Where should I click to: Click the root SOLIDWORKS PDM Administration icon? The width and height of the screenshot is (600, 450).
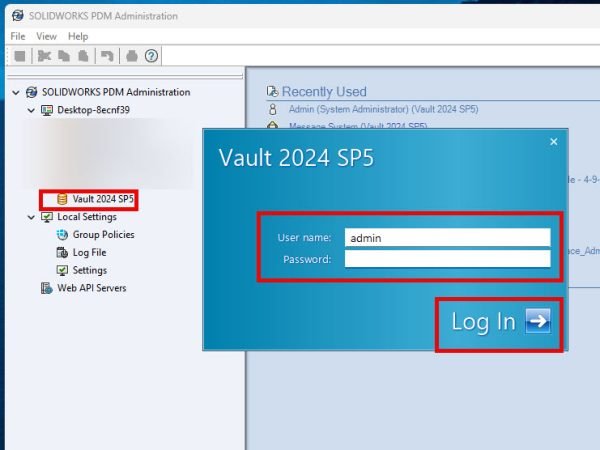(31, 92)
